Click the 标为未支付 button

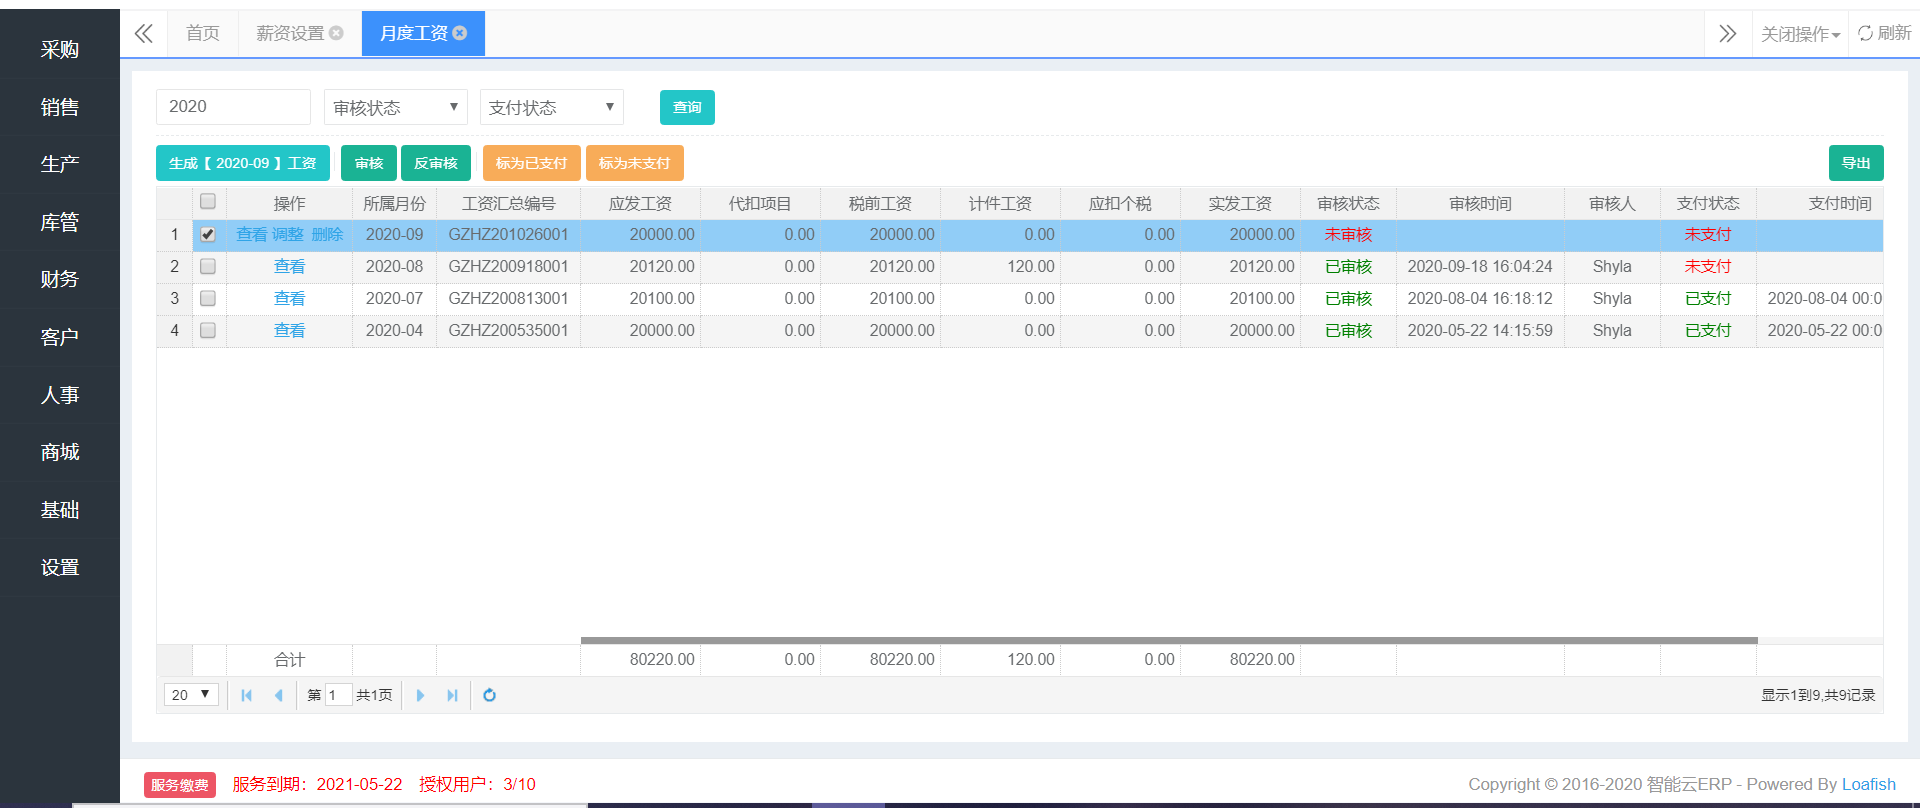tap(635, 163)
